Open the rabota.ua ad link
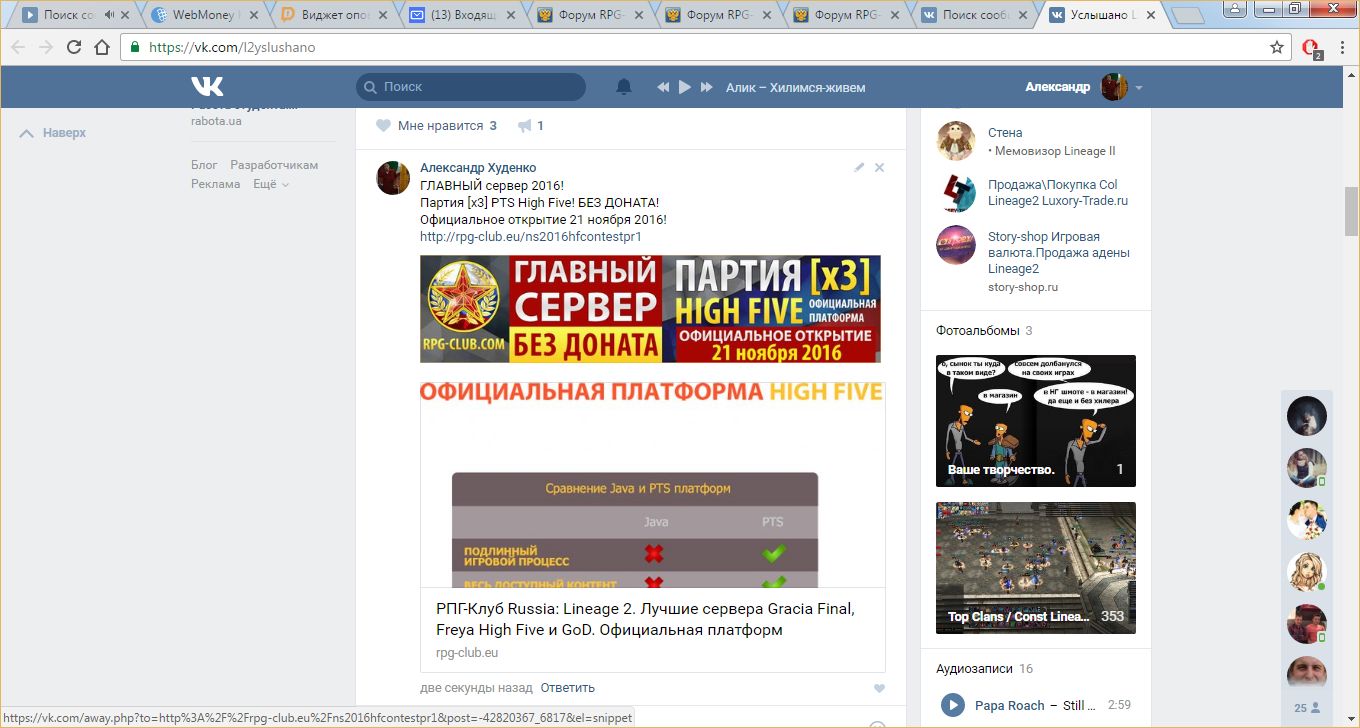The width and height of the screenshot is (1360, 728). tap(216, 121)
